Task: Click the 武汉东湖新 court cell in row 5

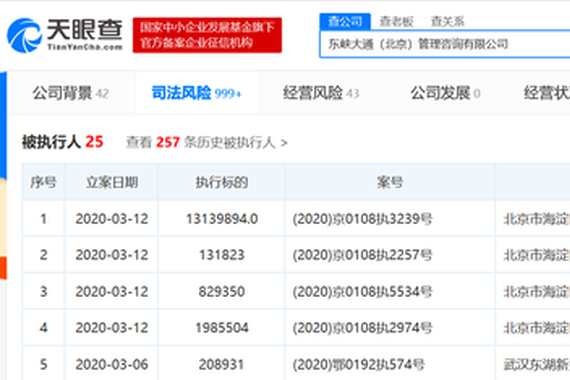Action: coord(537,364)
